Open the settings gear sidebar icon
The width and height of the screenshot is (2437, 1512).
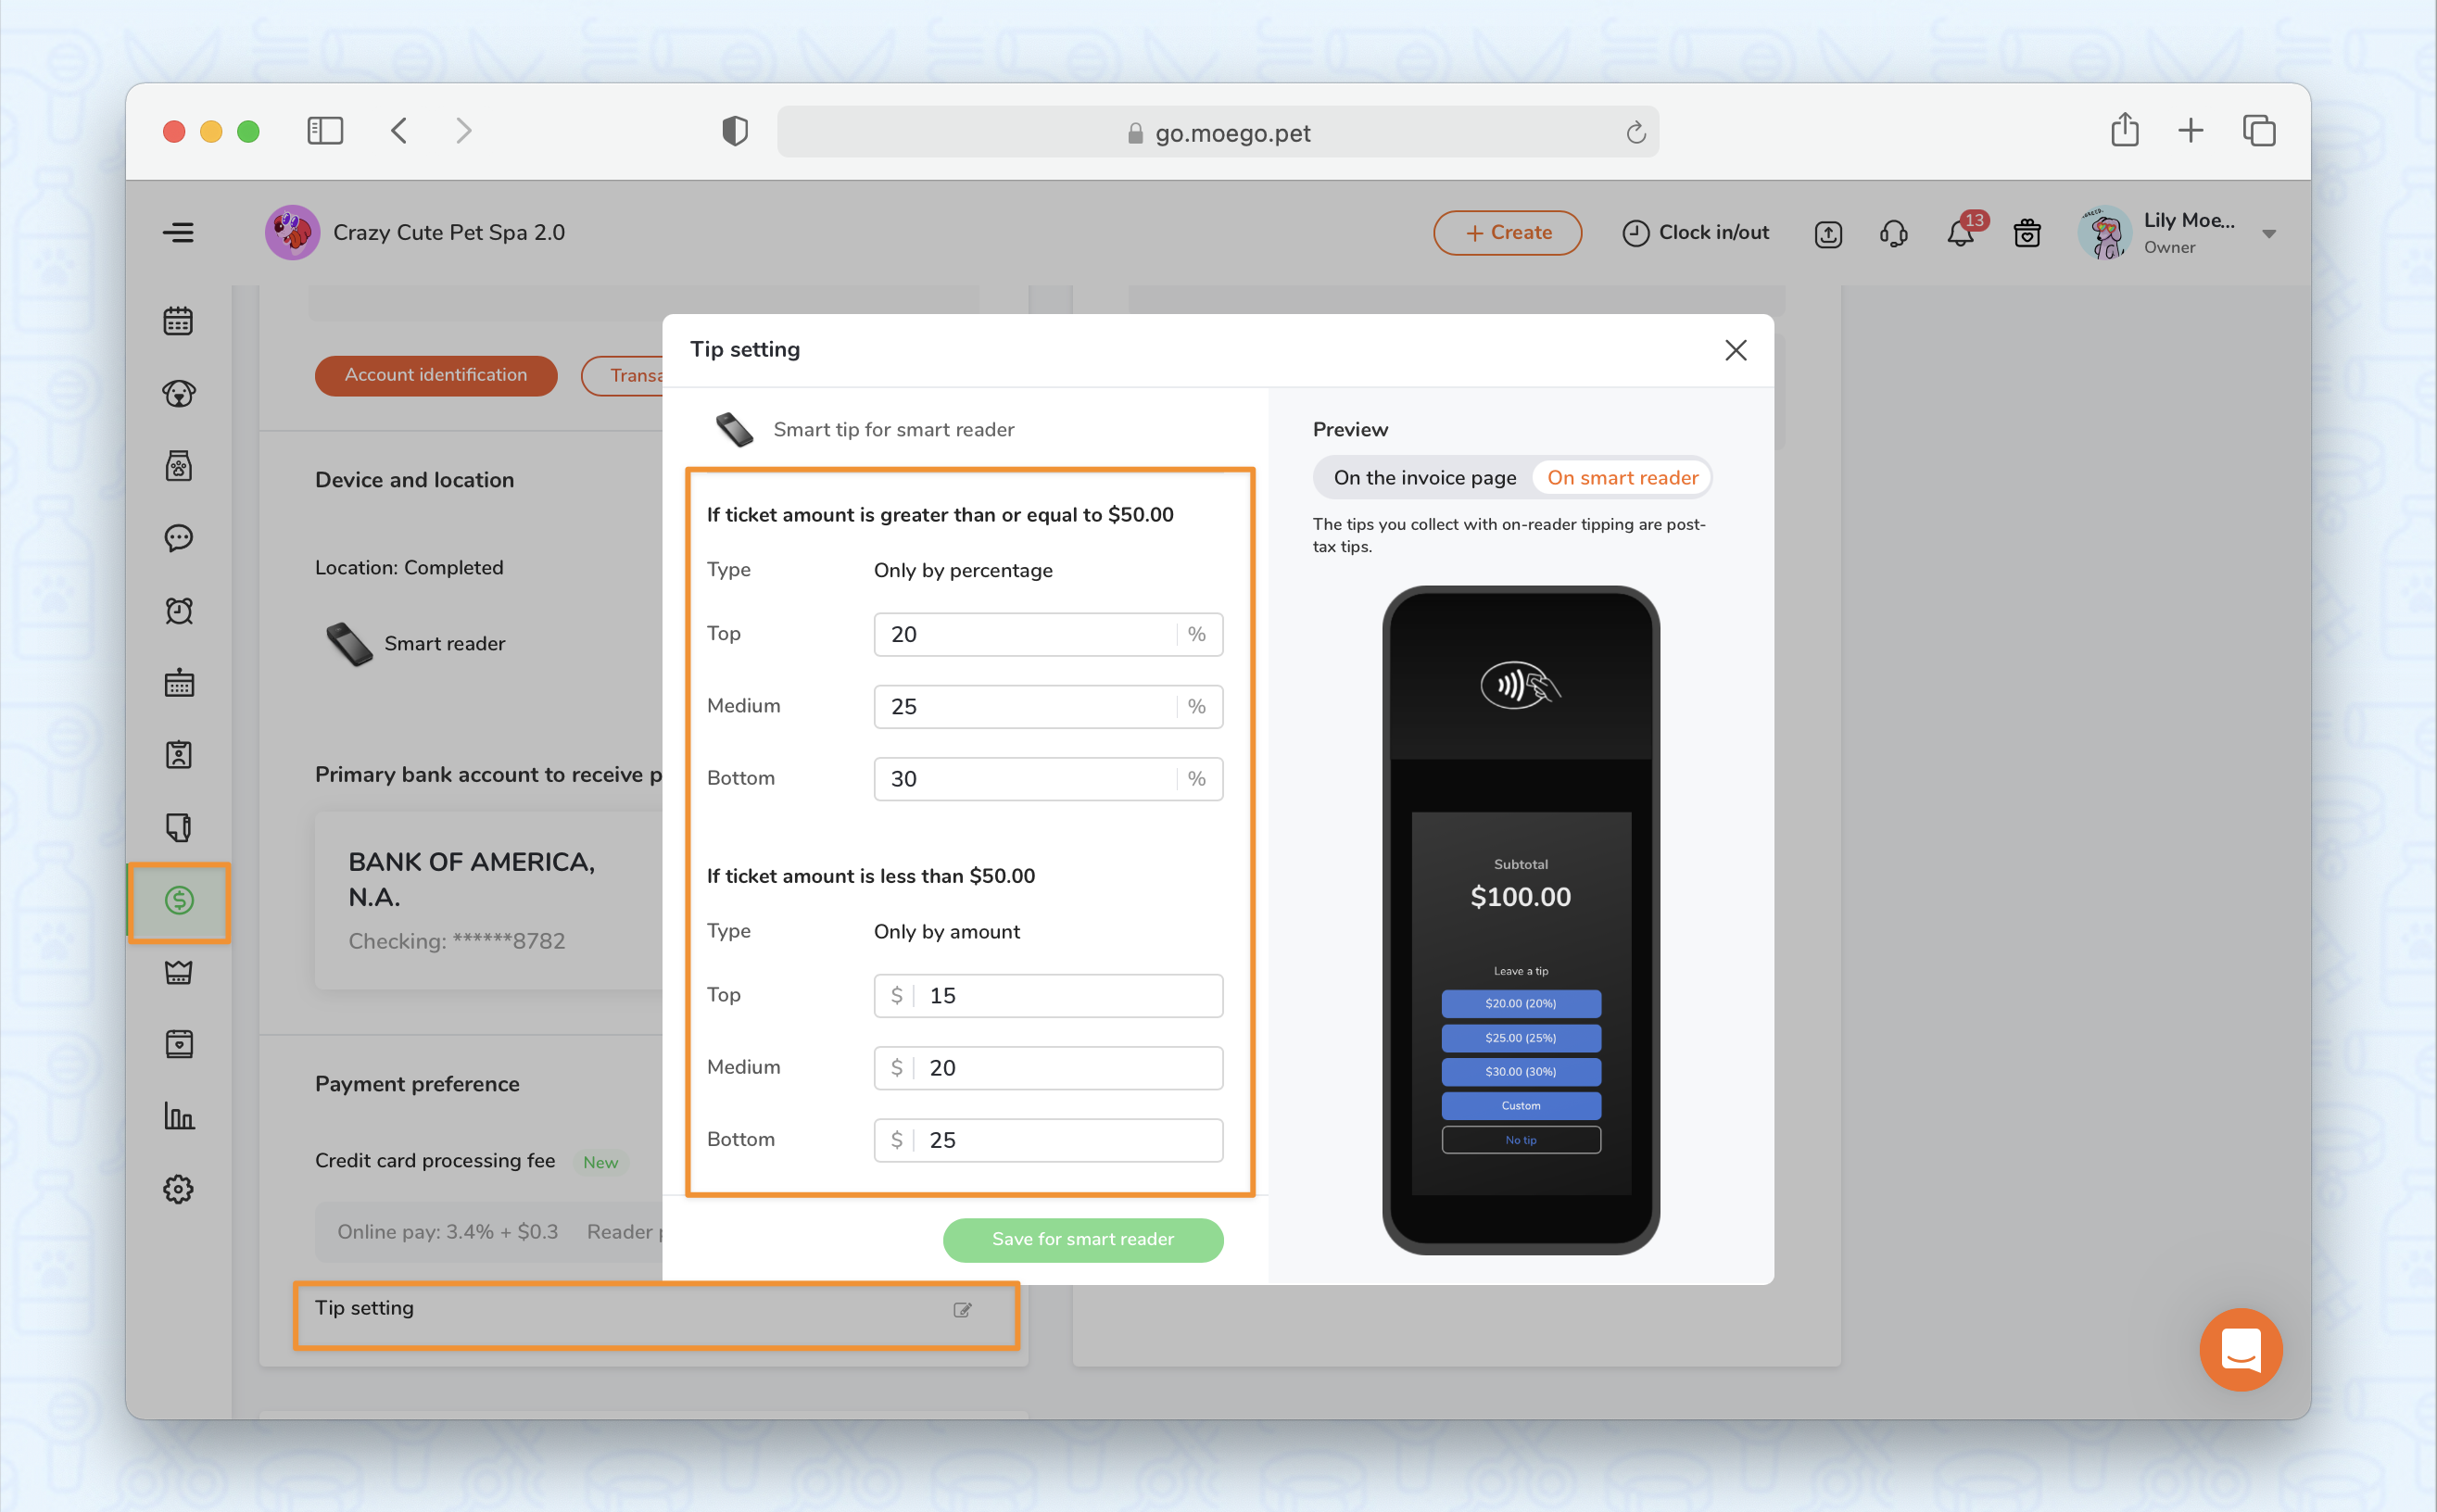pyautogui.click(x=178, y=1189)
